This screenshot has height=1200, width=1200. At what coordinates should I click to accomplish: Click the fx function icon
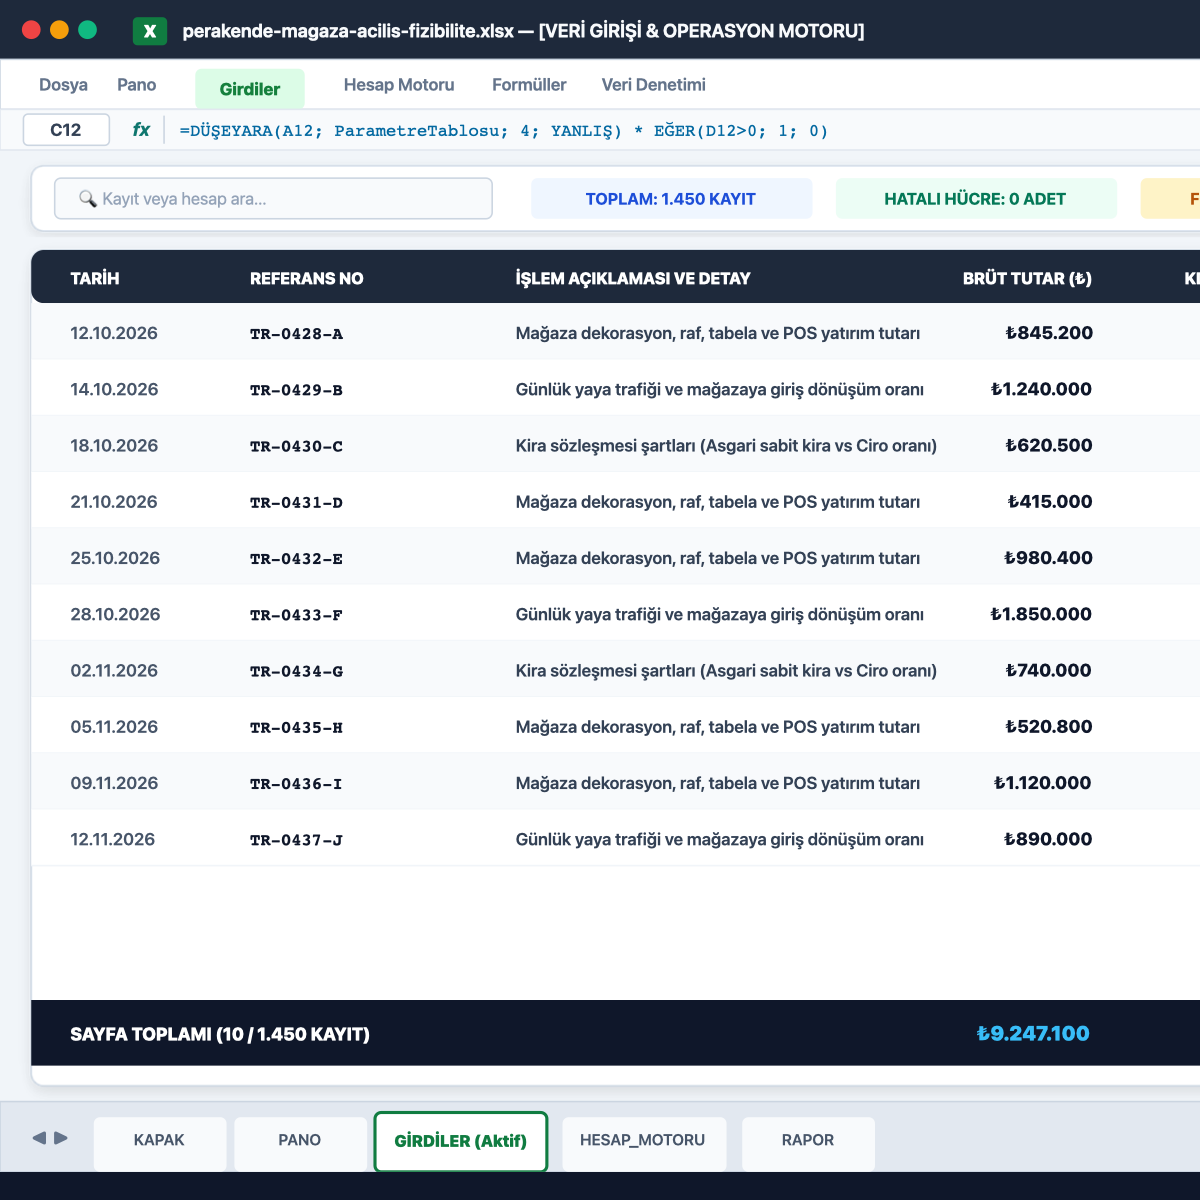tap(141, 130)
